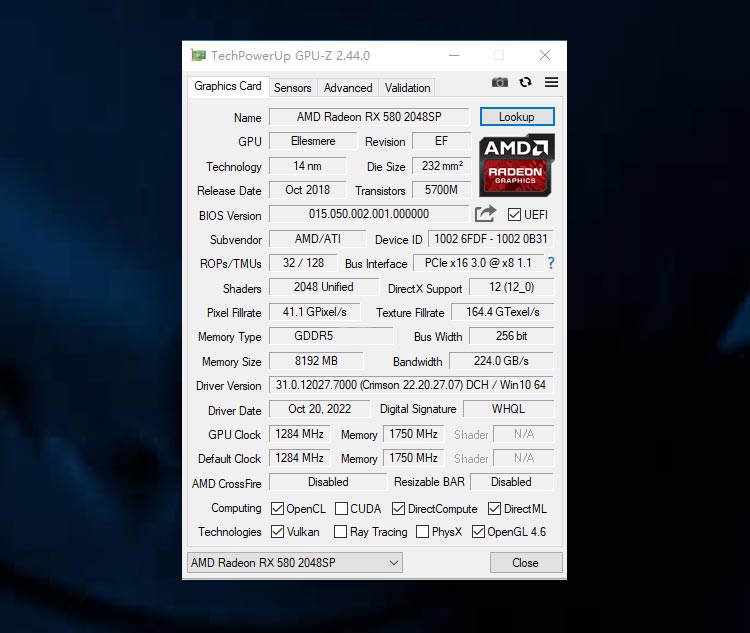The height and width of the screenshot is (633, 750).
Task: Click the Transistors value 5700M
Action: 441,190
